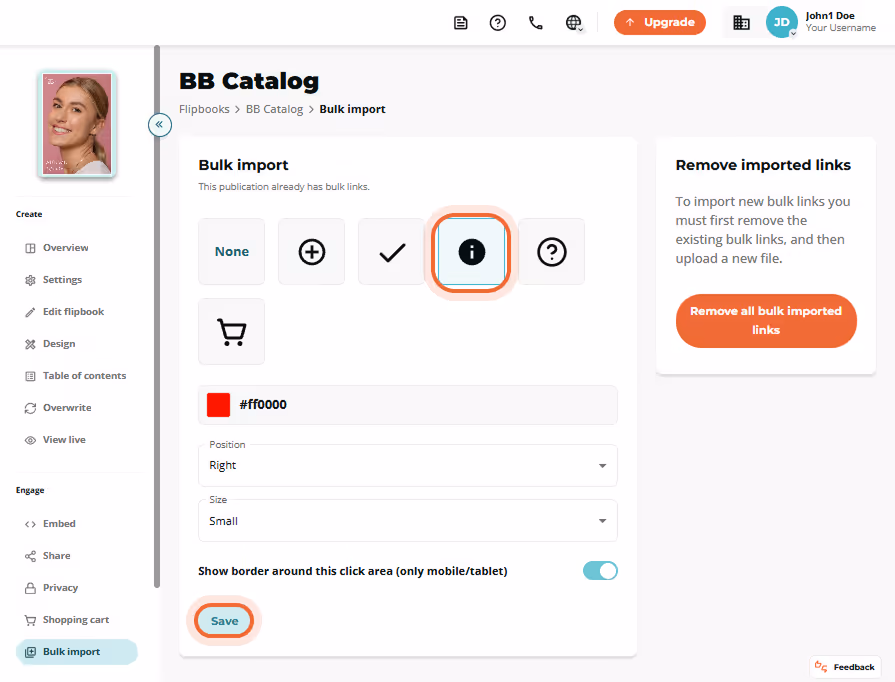Toggle show border around click area
This screenshot has height=682, width=895.
(600, 571)
